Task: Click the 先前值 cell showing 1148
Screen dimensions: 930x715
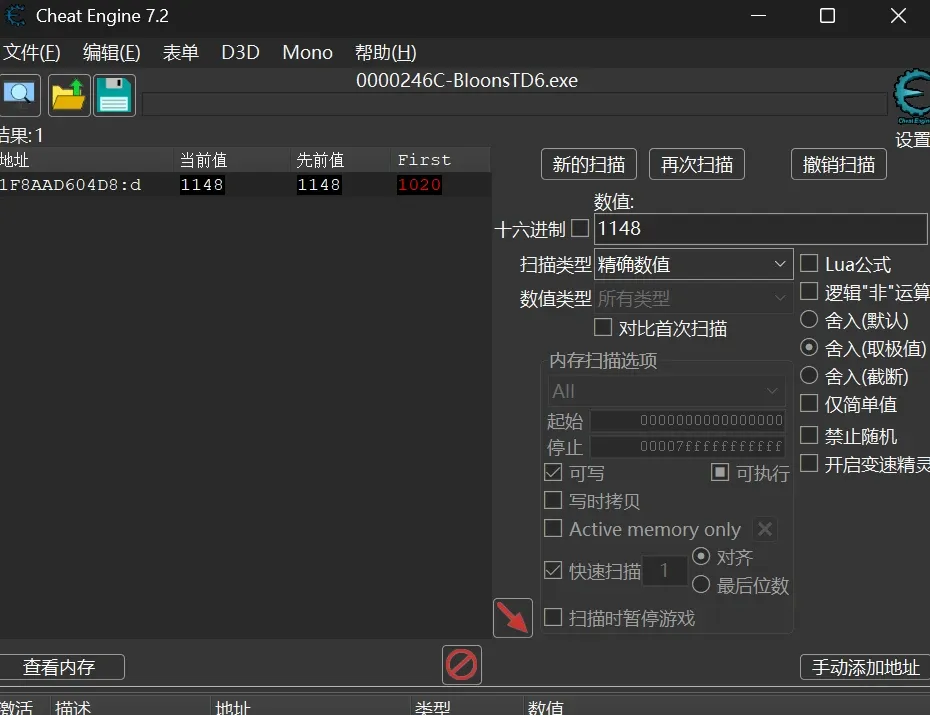Action: [x=319, y=184]
